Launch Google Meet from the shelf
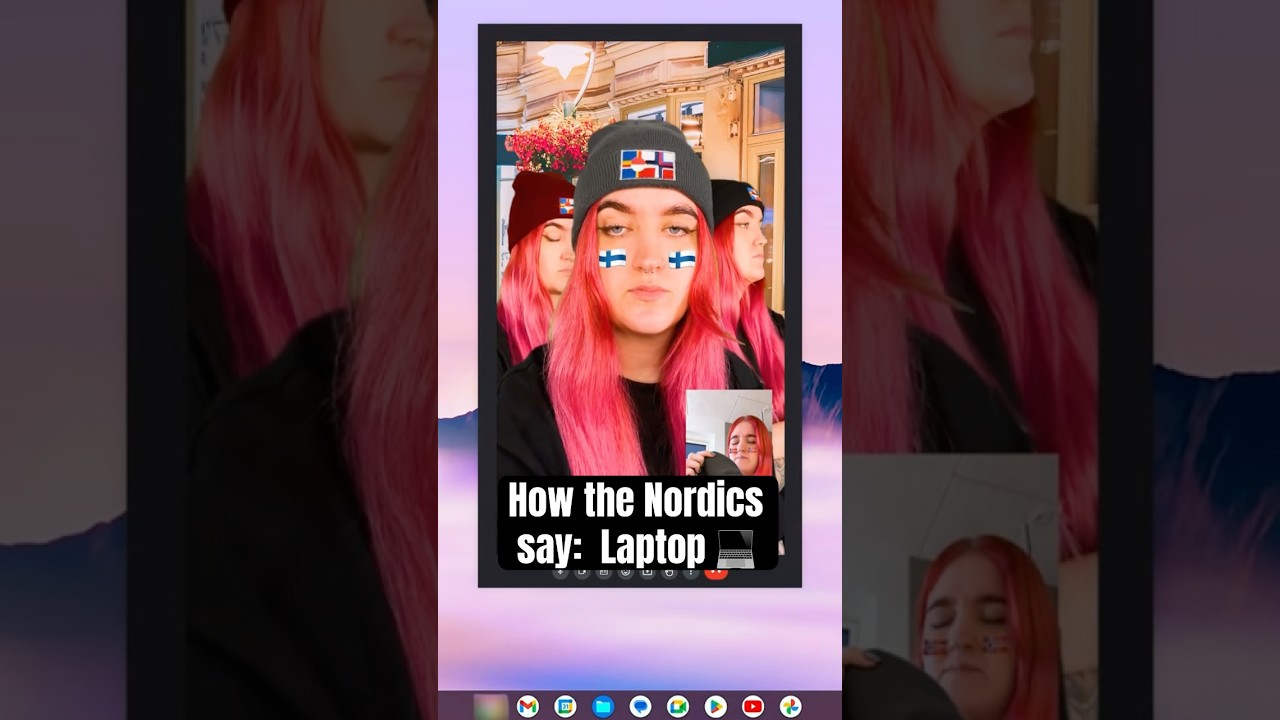The width and height of the screenshot is (1280, 720). tap(678, 706)
